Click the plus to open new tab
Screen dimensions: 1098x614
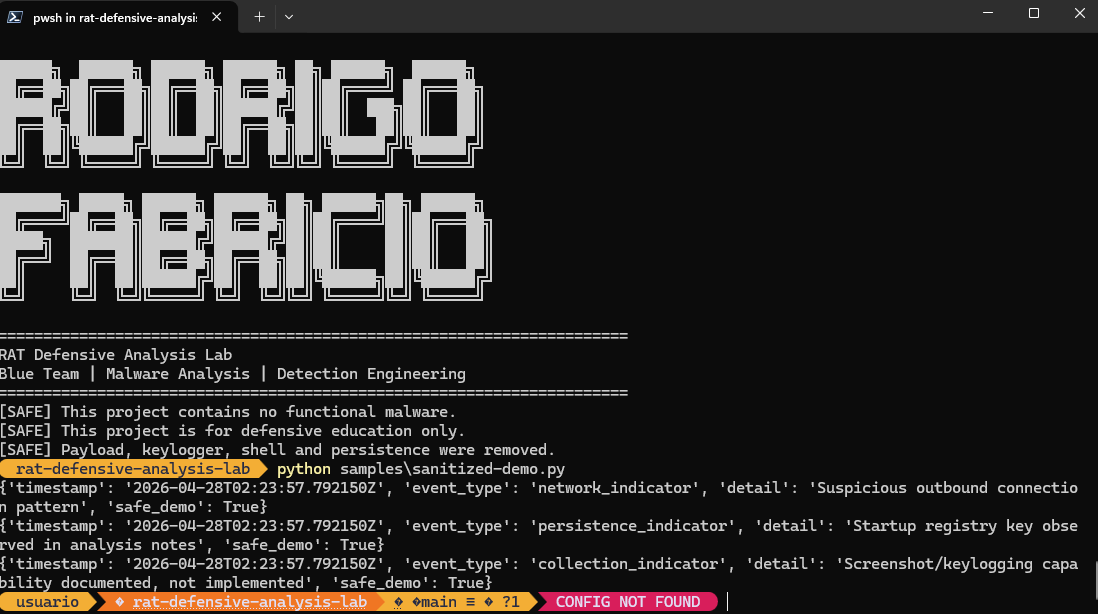coord(258,16)
